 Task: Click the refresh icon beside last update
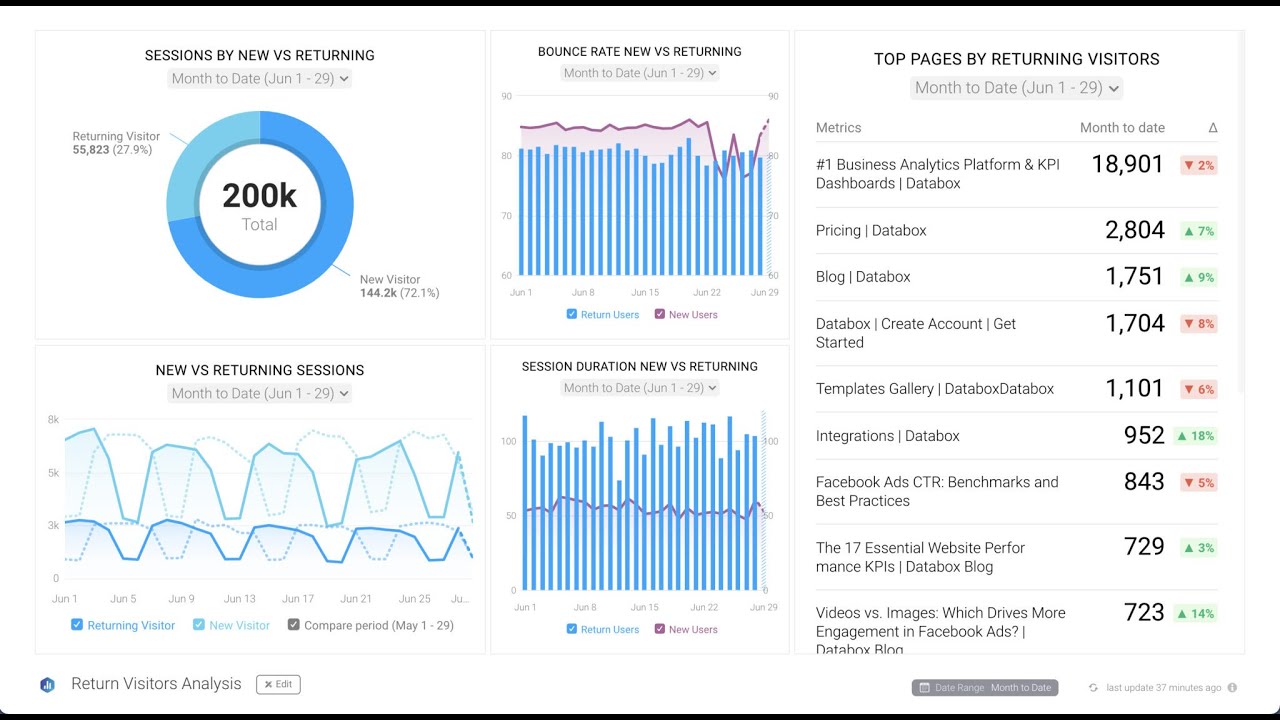1093,688
